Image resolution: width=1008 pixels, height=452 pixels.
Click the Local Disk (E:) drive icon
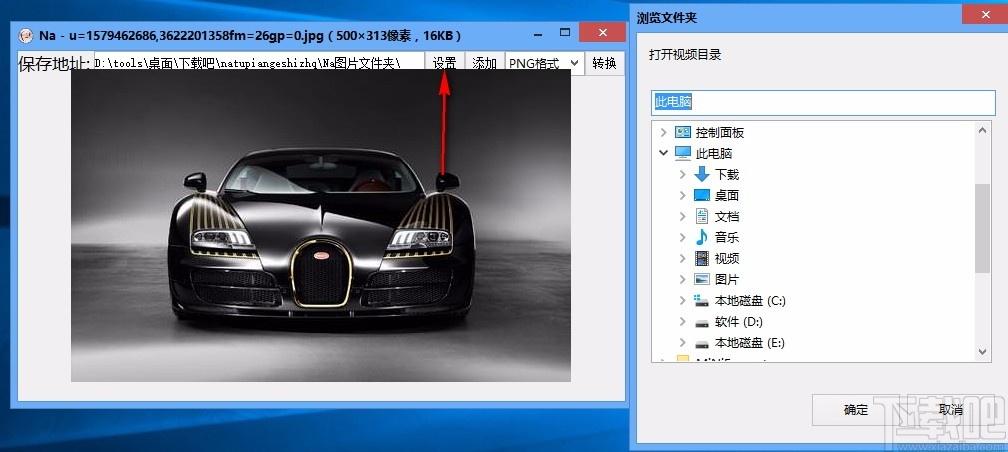point(701,343)
